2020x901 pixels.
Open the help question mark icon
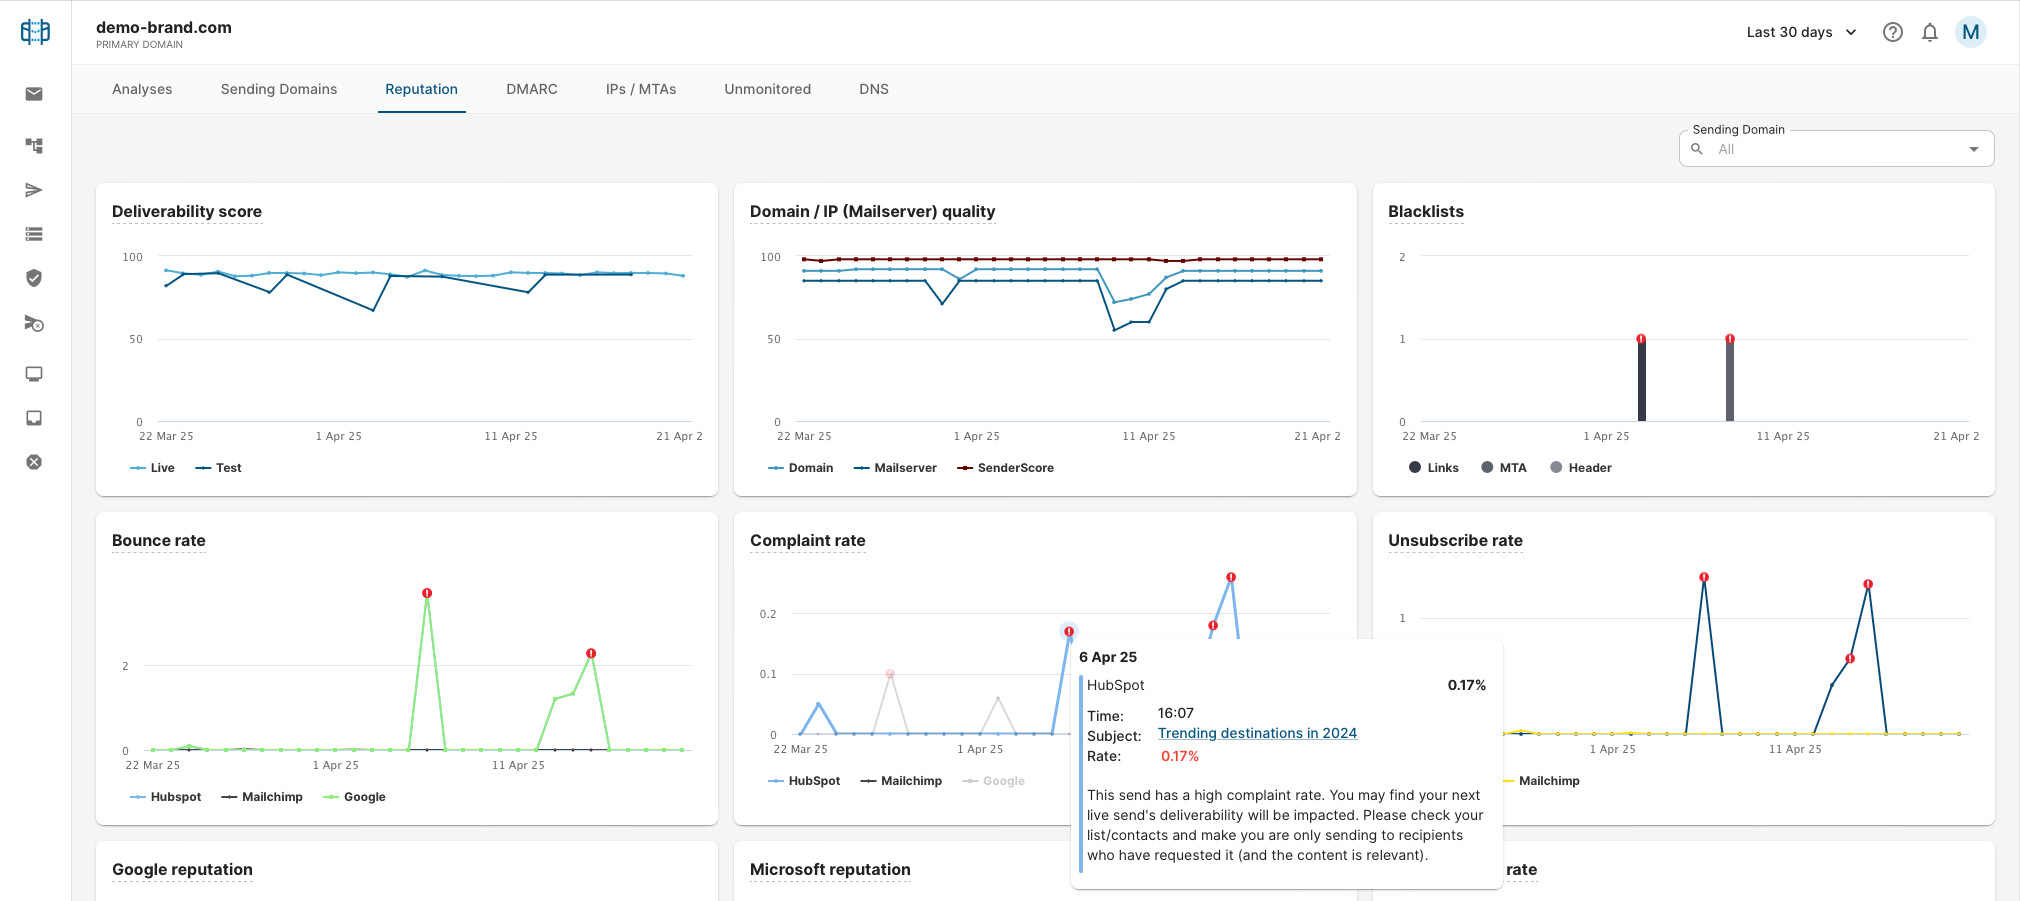point(1892,32)
